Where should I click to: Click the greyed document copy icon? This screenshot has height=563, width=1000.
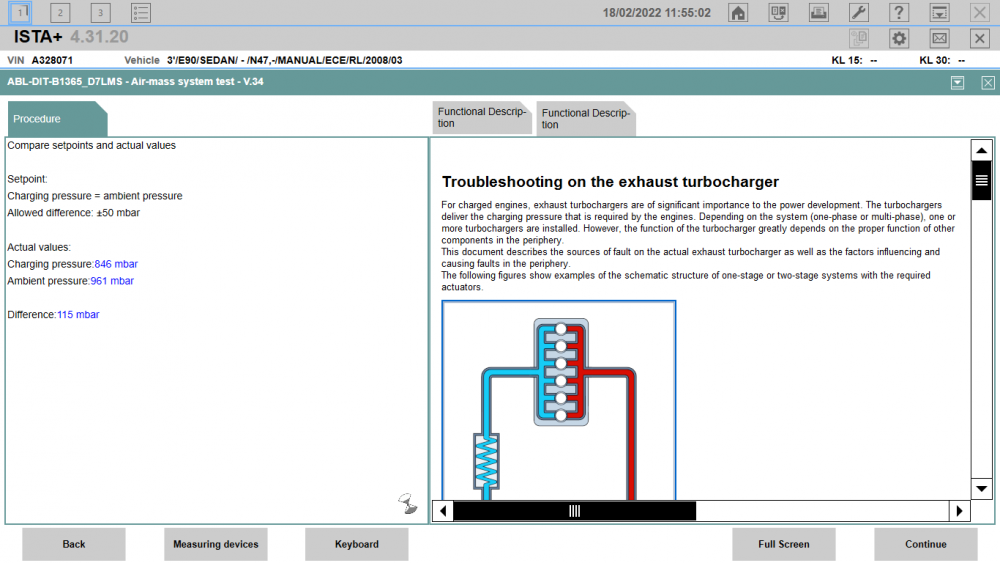(x=858, y=38)
